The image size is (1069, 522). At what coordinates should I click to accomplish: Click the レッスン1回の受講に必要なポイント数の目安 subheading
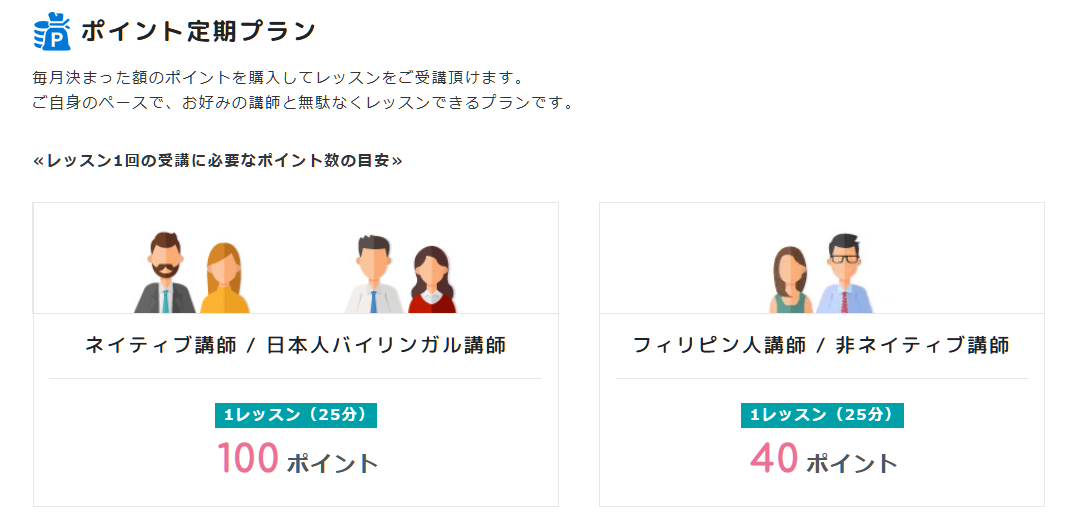click(218, 160)
